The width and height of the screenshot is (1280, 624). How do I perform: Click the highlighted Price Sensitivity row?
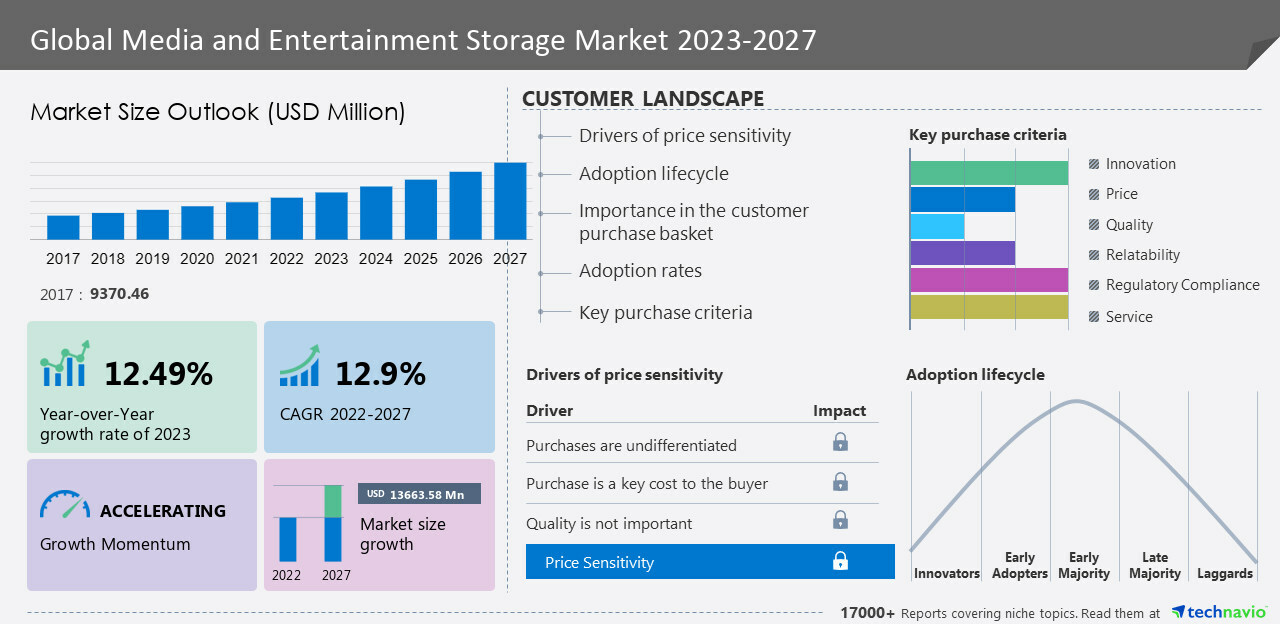point(710,562)
